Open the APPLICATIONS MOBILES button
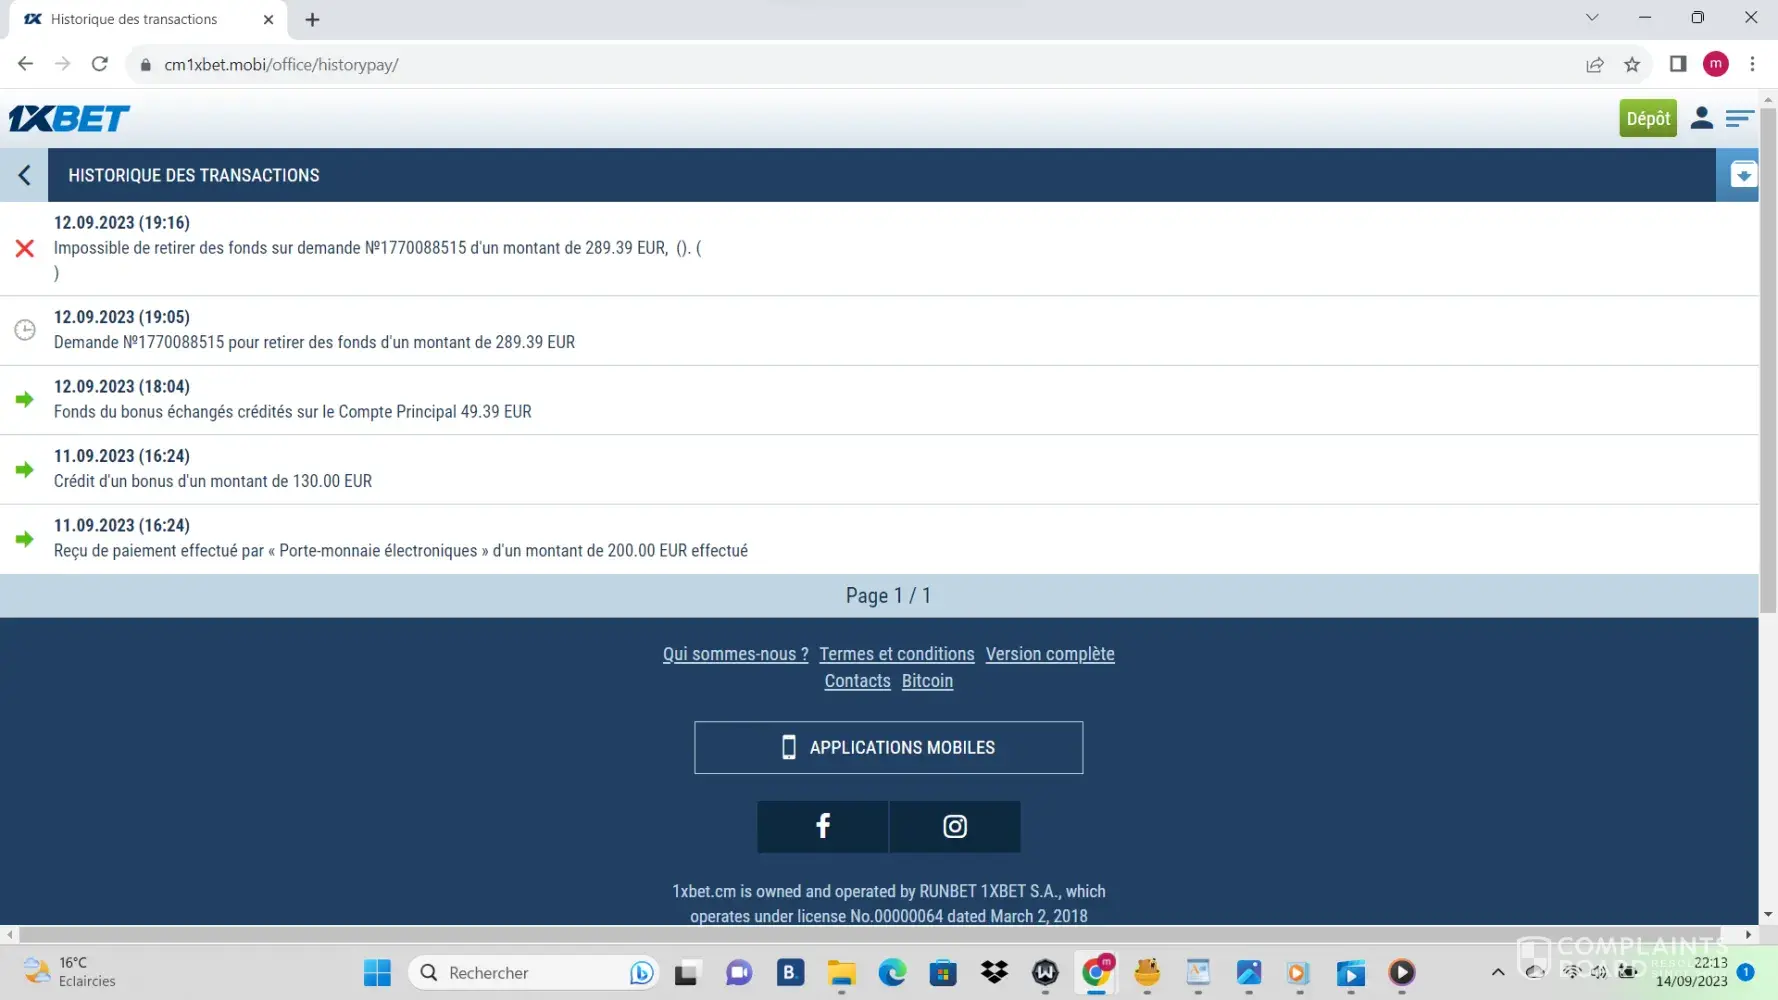The image size is (1778, 1000). coord(888,747)
